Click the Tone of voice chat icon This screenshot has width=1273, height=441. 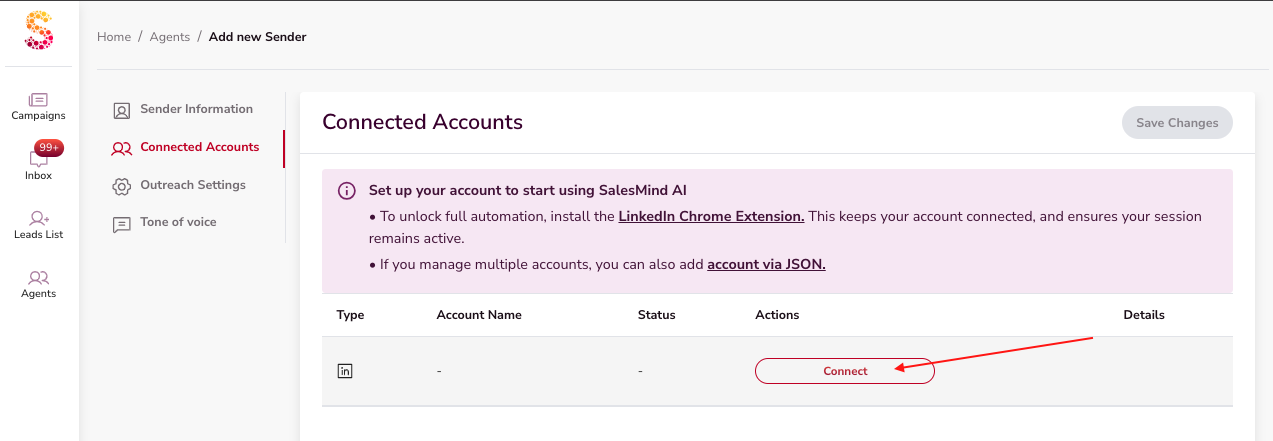tap(122, 224)
